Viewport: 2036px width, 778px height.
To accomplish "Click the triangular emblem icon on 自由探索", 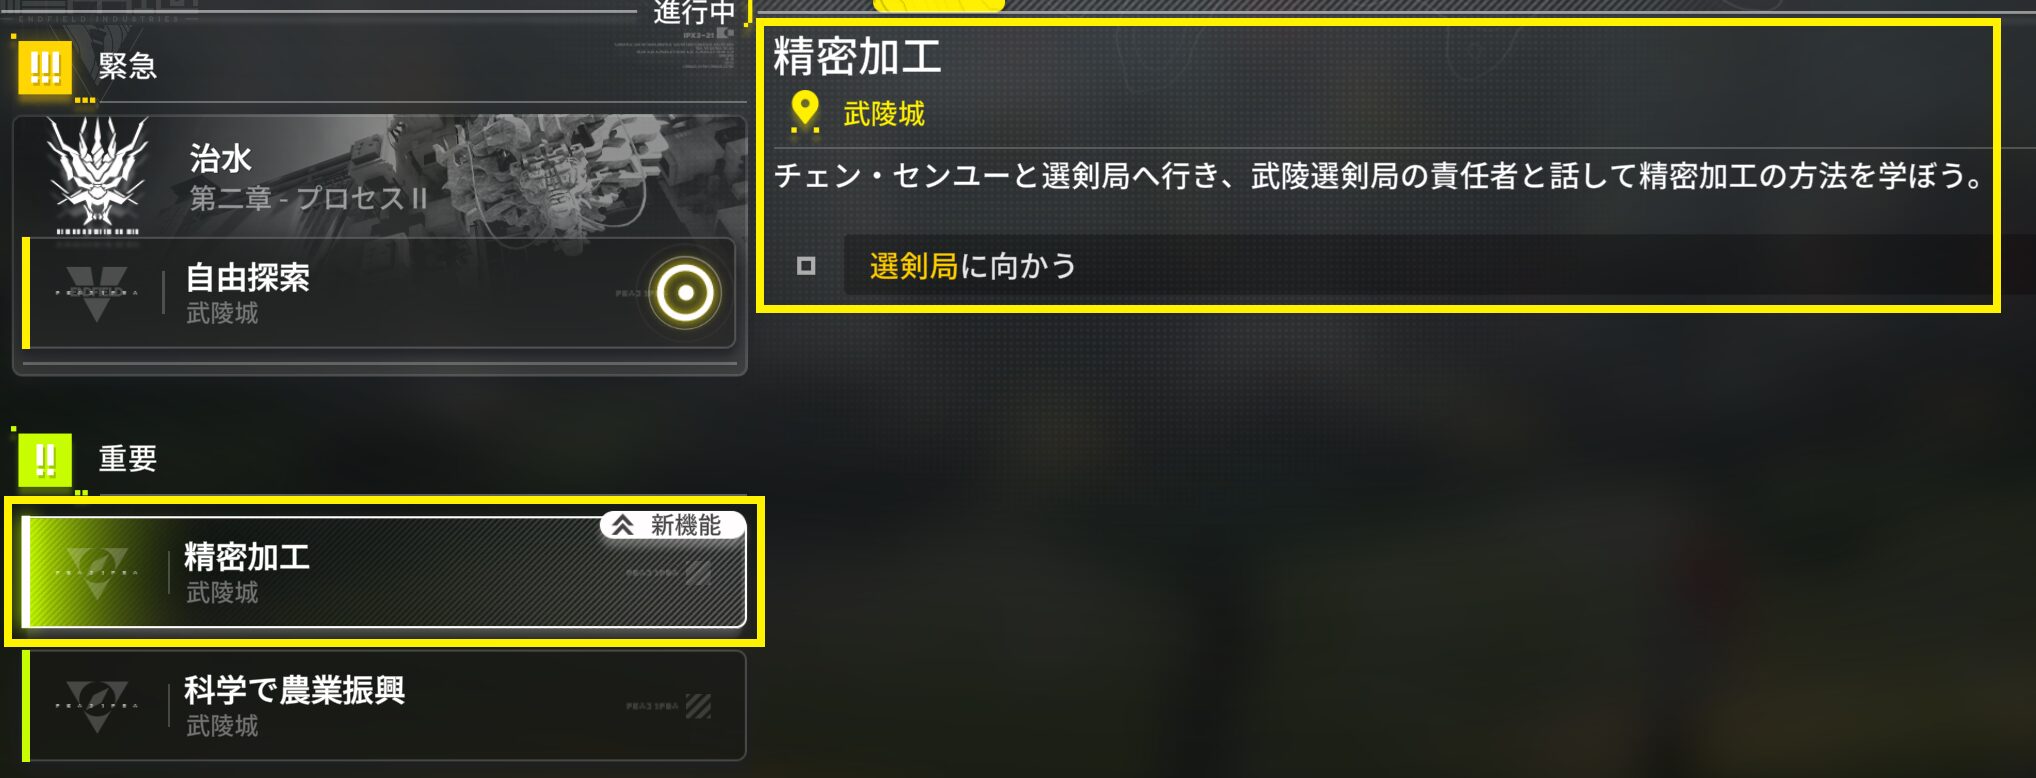I will click(x=97, y=293).
